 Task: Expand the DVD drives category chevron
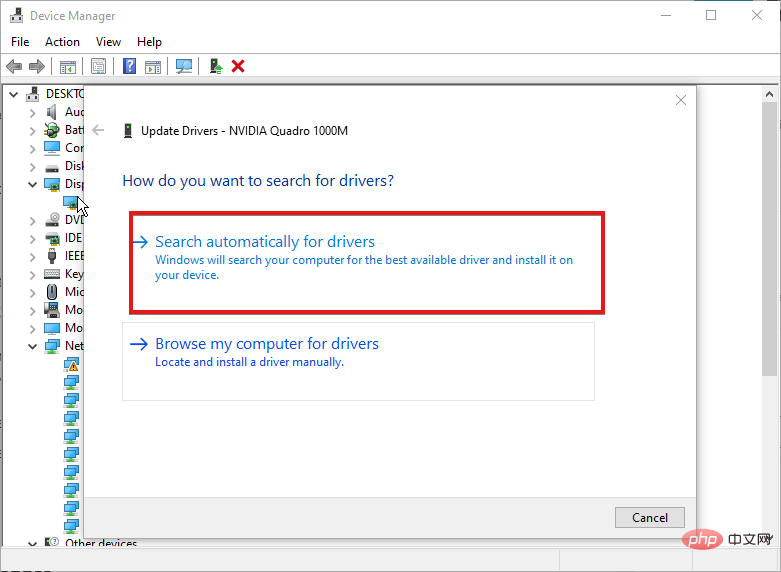[32, 221]
